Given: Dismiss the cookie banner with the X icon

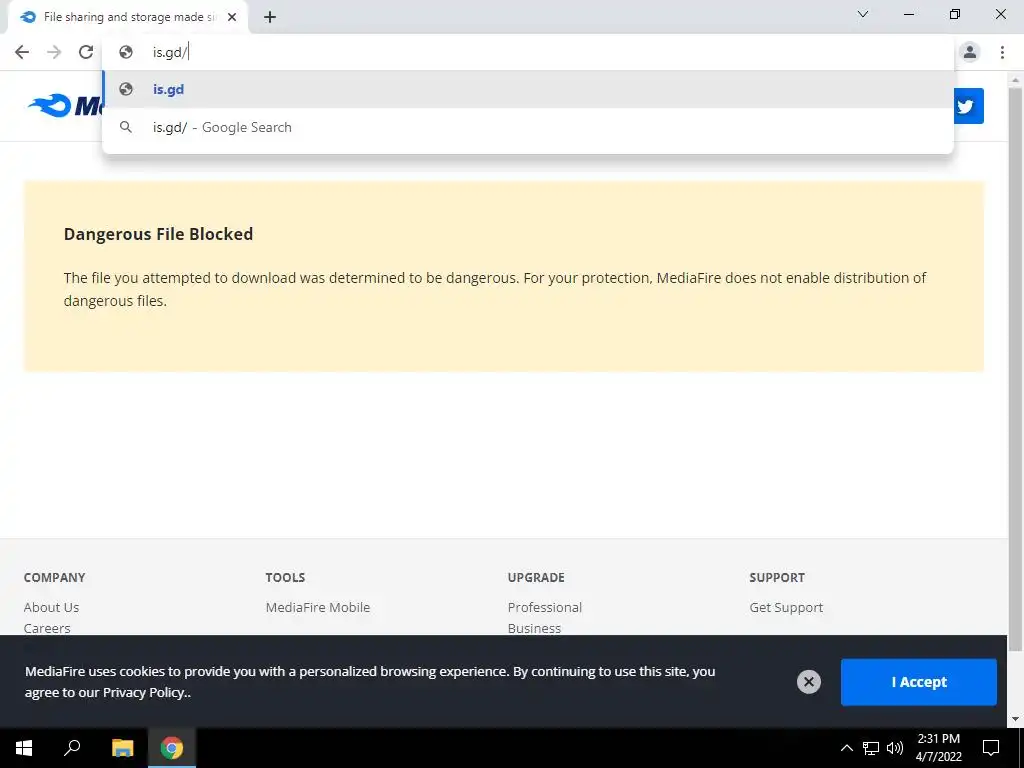Looking at the screenshot, I should tap(808, 682).
